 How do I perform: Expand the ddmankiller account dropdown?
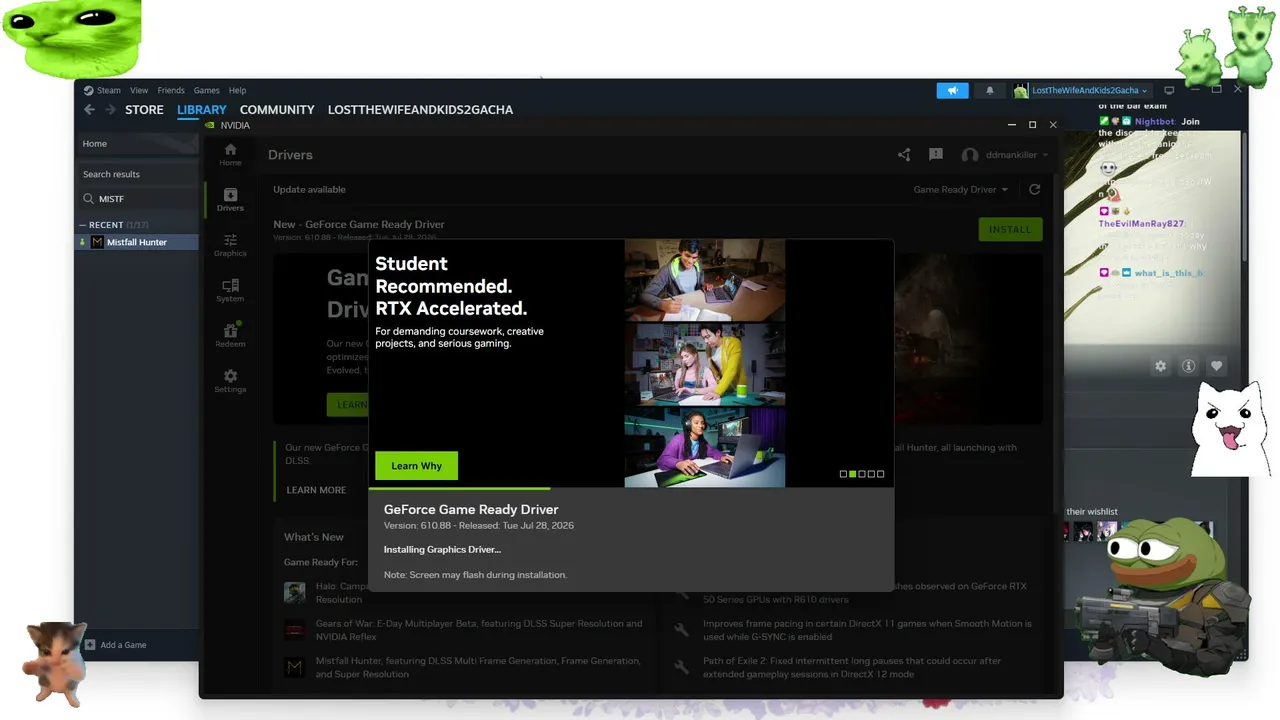[1005, 155]
